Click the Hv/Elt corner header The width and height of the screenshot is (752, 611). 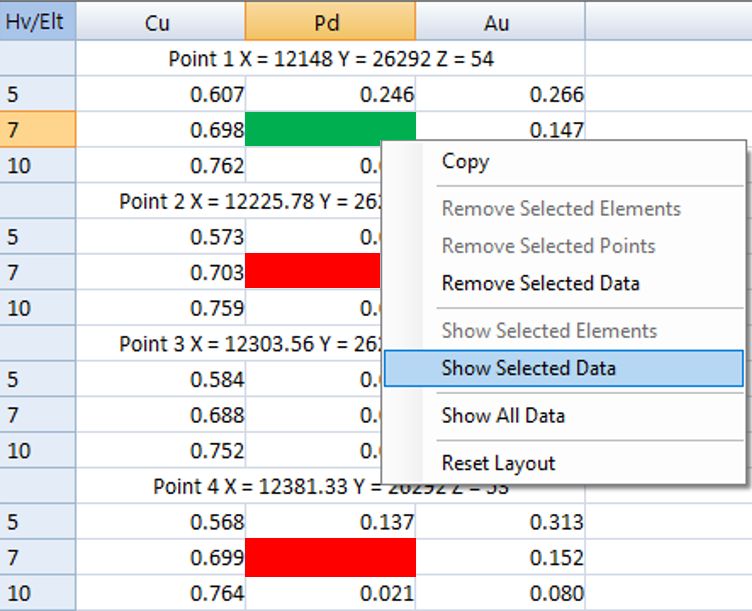[x=36, y=21]
